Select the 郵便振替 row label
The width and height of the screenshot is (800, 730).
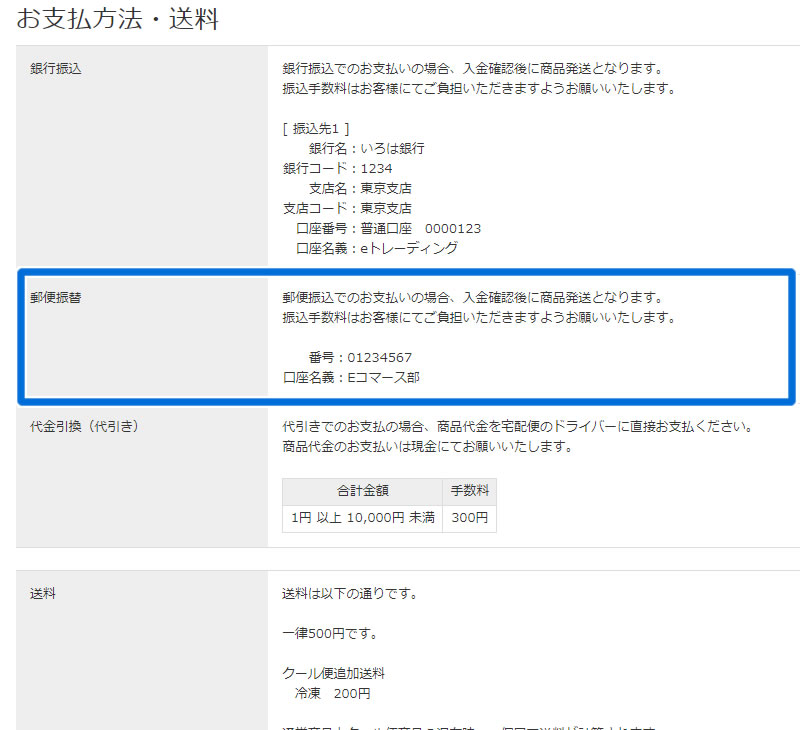pyautogui.click(x=56, y=297)
